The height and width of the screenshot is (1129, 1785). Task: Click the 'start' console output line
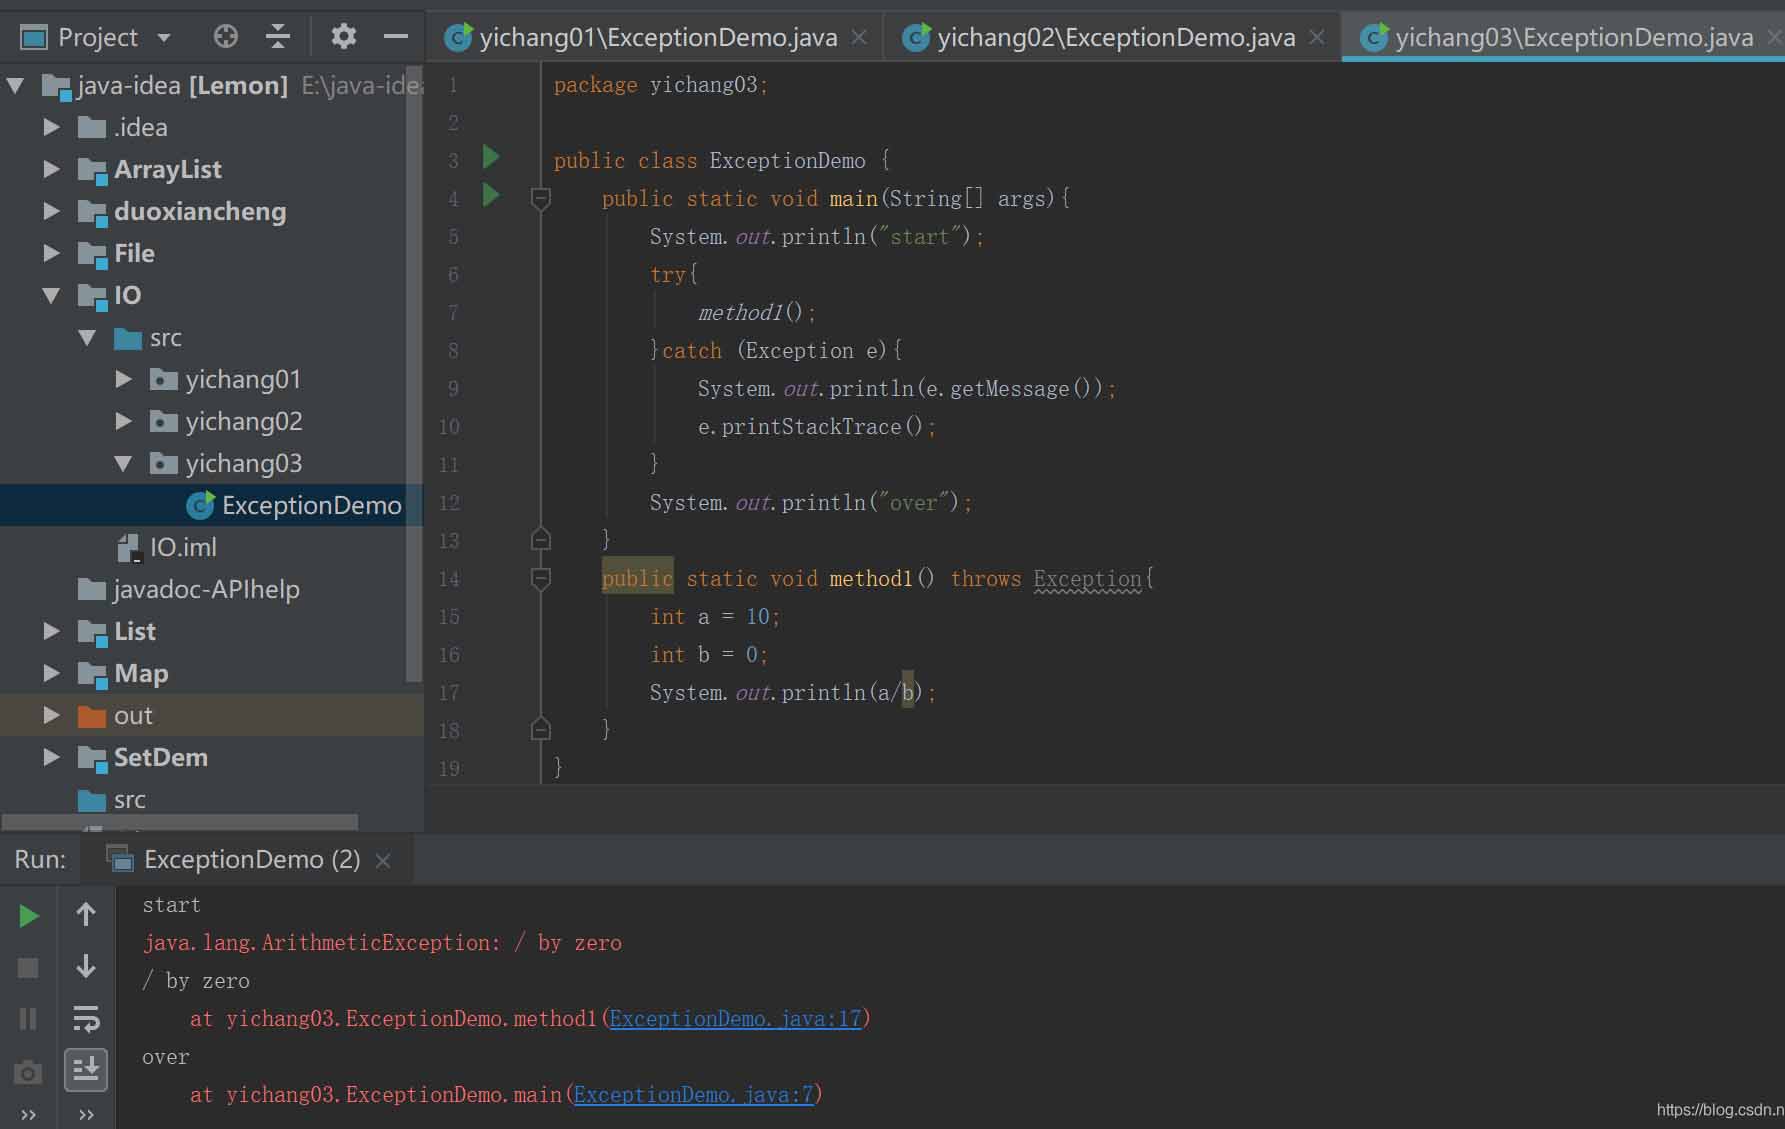171,905
